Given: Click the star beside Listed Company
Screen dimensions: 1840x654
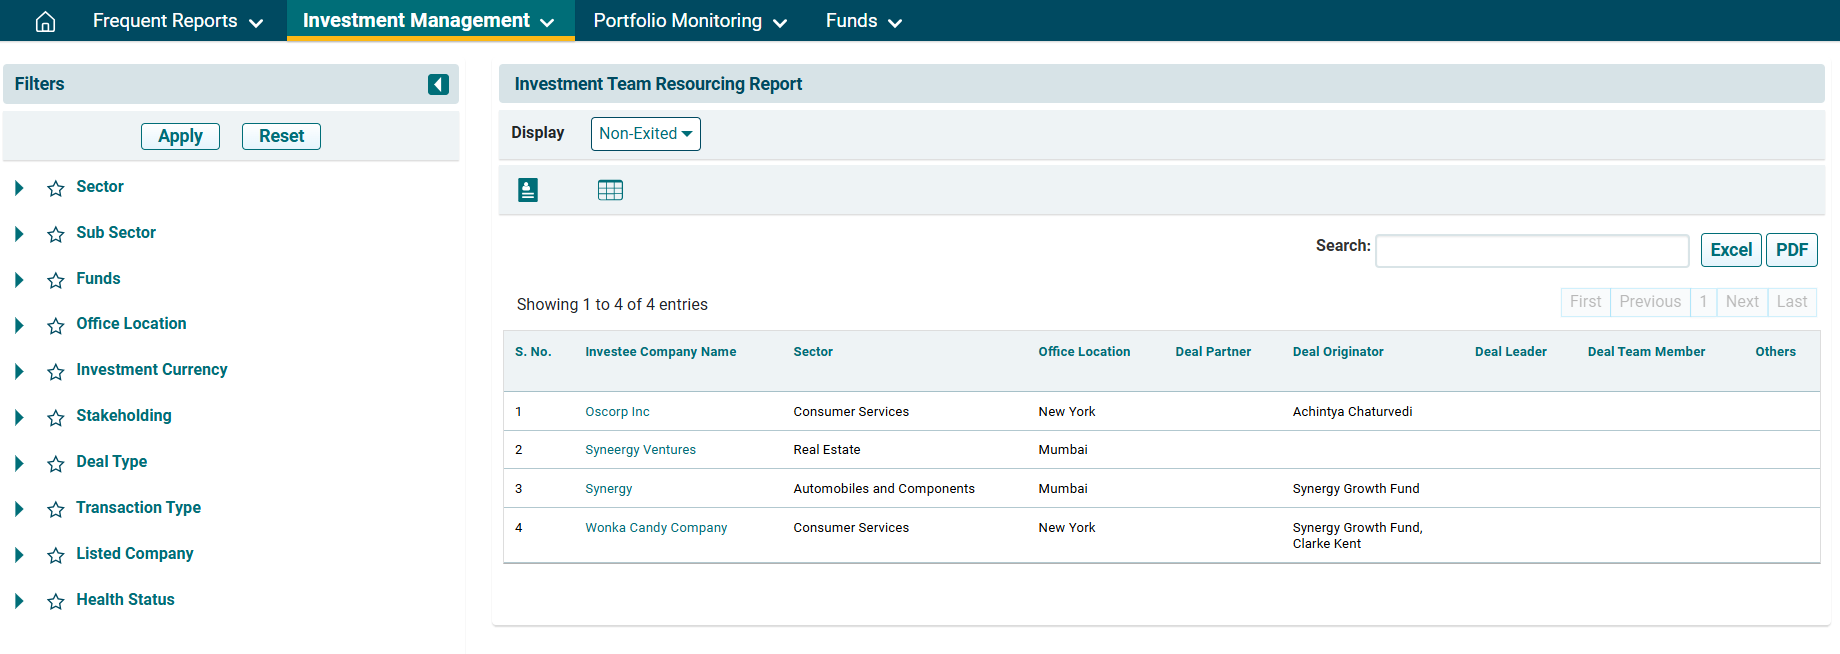Looking at the screenshot, I should click(x=56, y=555).
